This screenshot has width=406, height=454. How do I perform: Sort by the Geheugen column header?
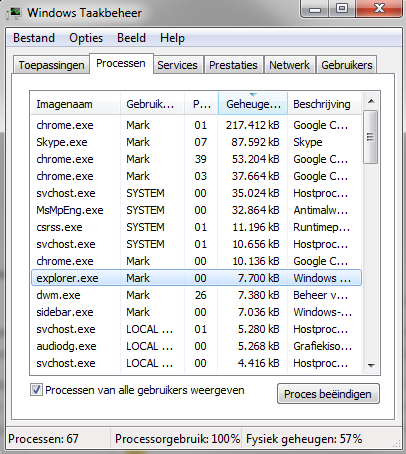pyautogui.click(x=253, y=104)
